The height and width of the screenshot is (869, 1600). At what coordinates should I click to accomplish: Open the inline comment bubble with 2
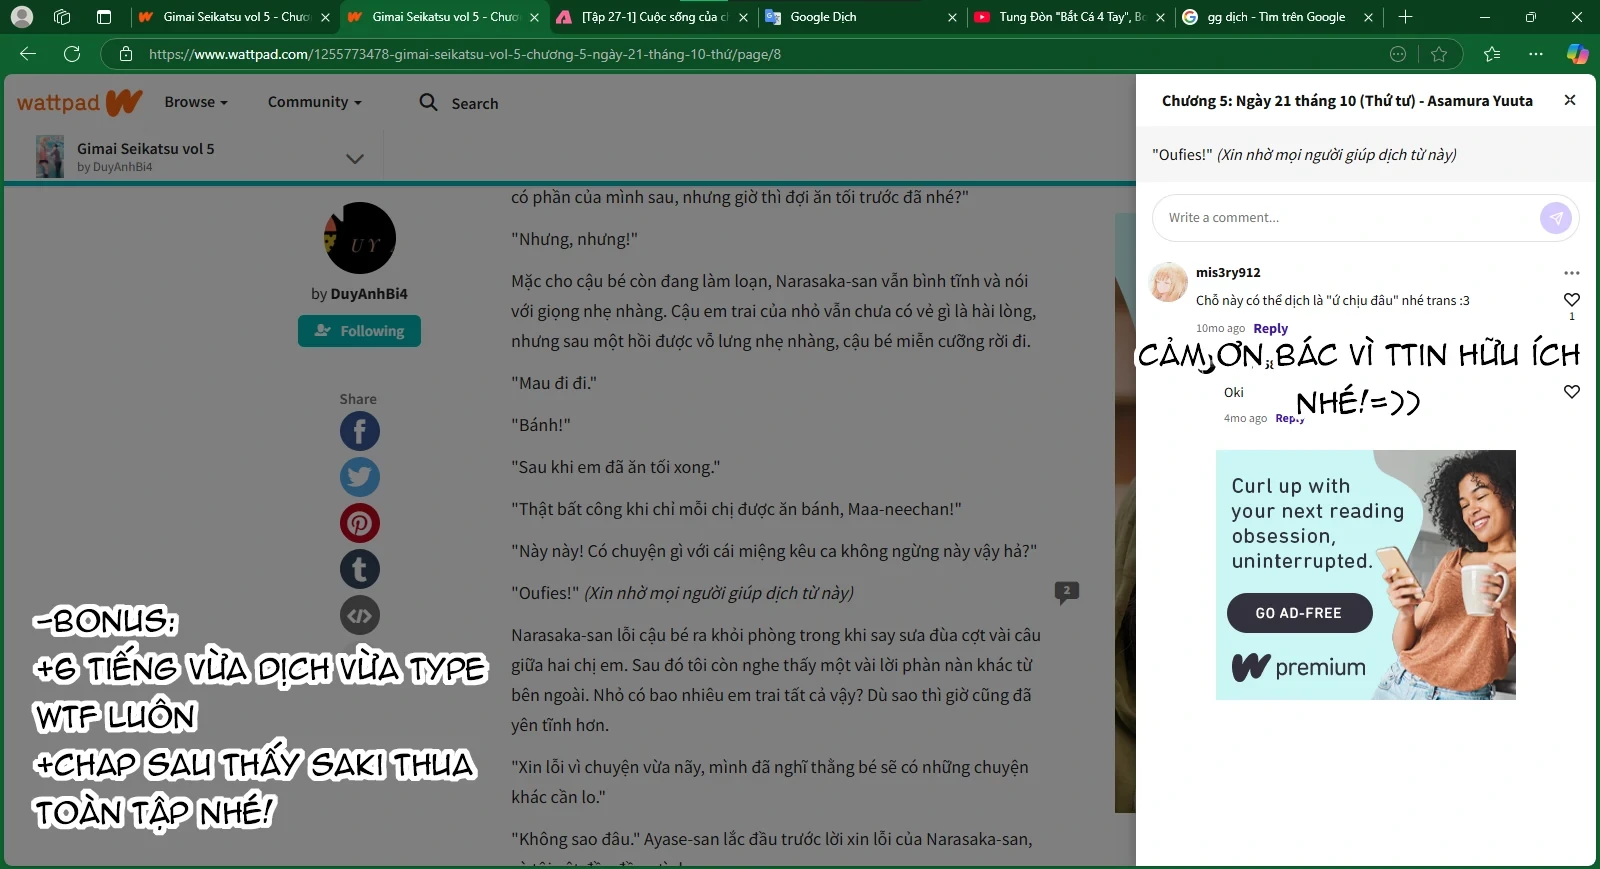click(x=1066, y=592)
